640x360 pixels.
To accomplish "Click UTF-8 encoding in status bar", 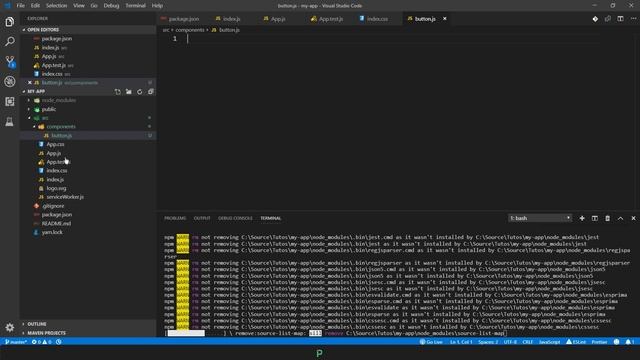I will pos(510,342).
